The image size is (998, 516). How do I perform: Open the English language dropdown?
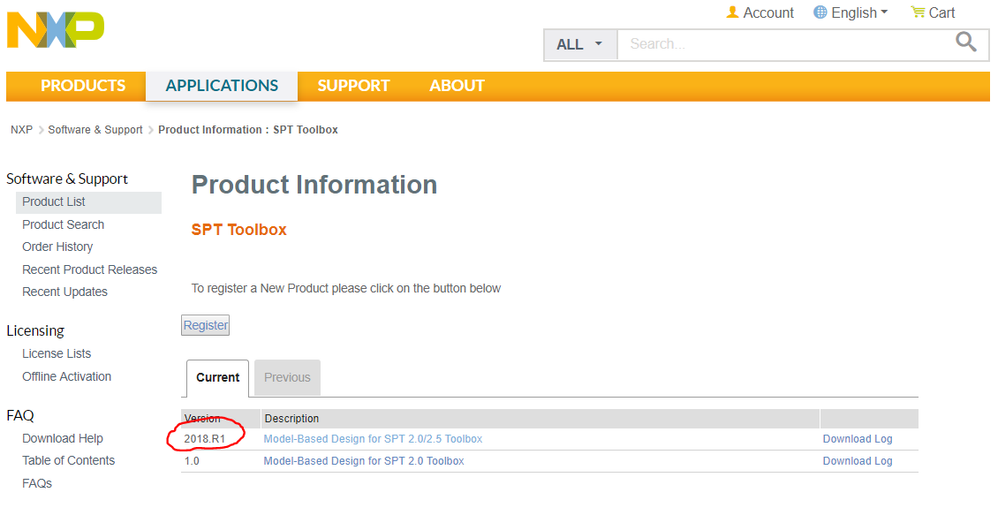click(859, 13)
